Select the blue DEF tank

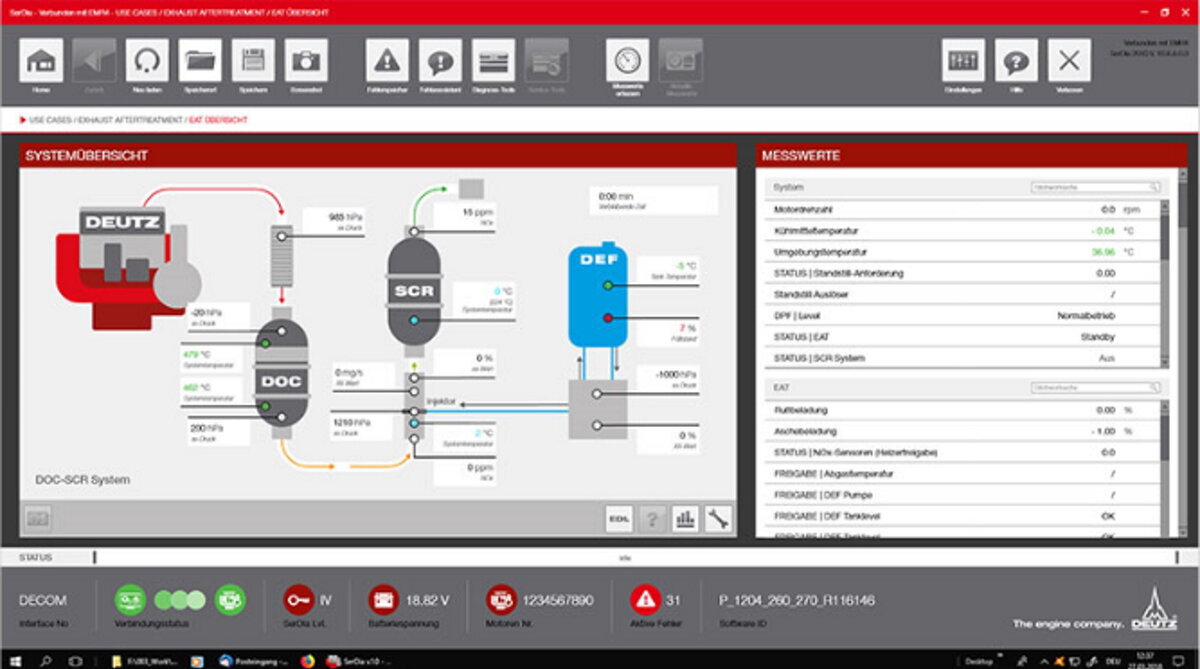pos(598,295)
